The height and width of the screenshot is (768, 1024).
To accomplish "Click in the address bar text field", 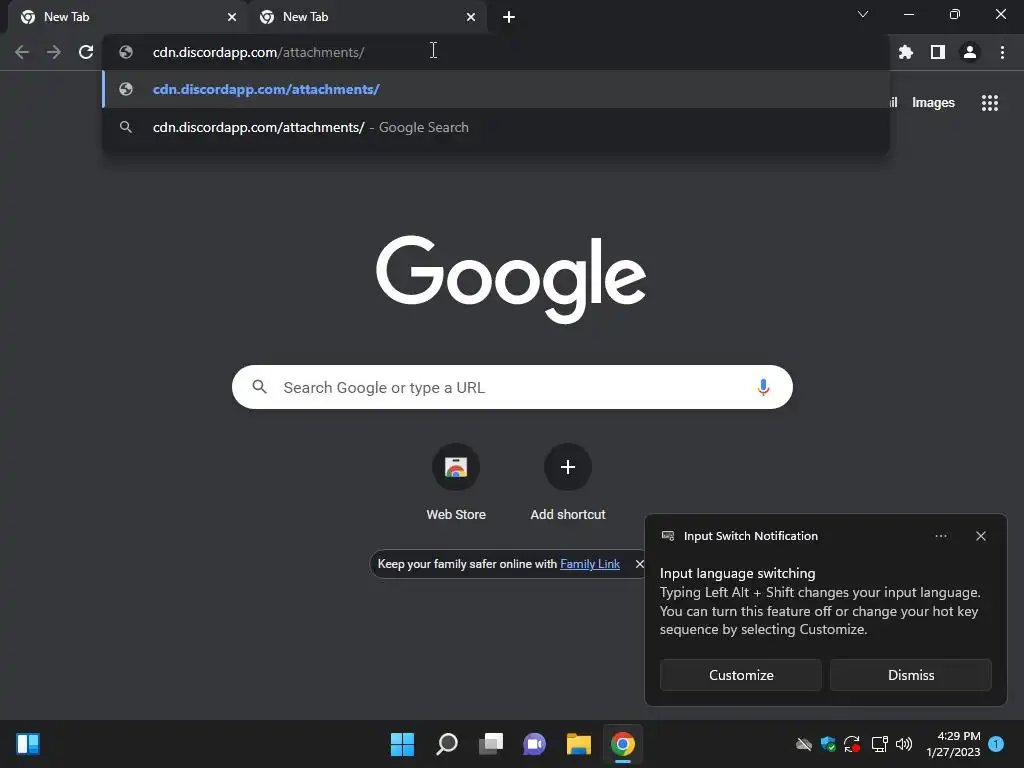I will pos(496,52).
